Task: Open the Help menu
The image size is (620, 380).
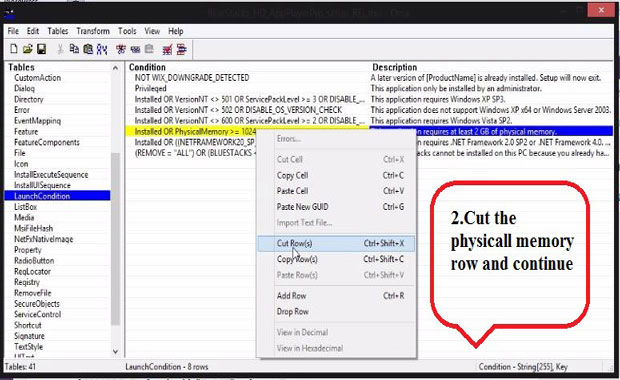Action: coord(176,31)
